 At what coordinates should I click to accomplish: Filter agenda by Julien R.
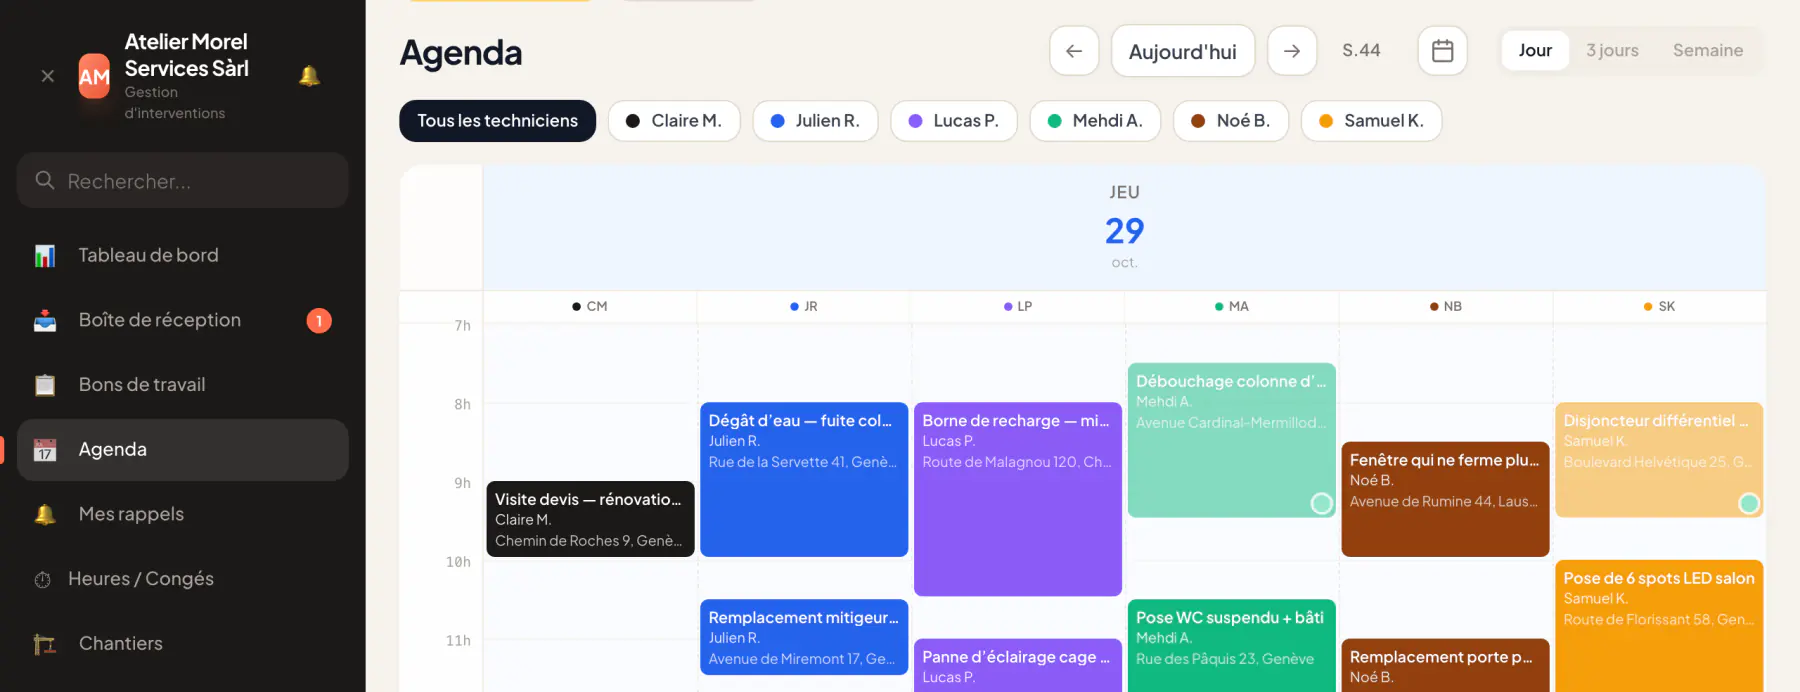click(x=815, y=121)
